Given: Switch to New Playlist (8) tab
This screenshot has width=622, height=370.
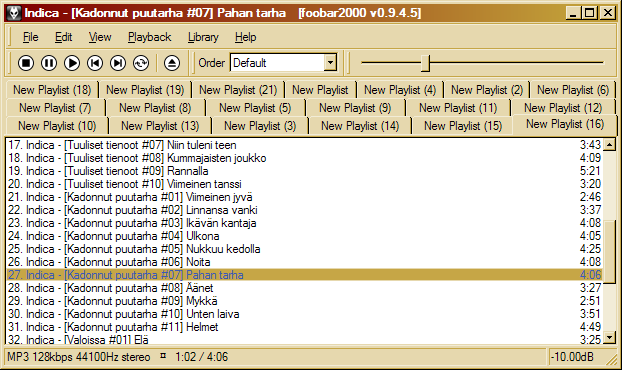Looking at the screenshot, I should 155,108.
